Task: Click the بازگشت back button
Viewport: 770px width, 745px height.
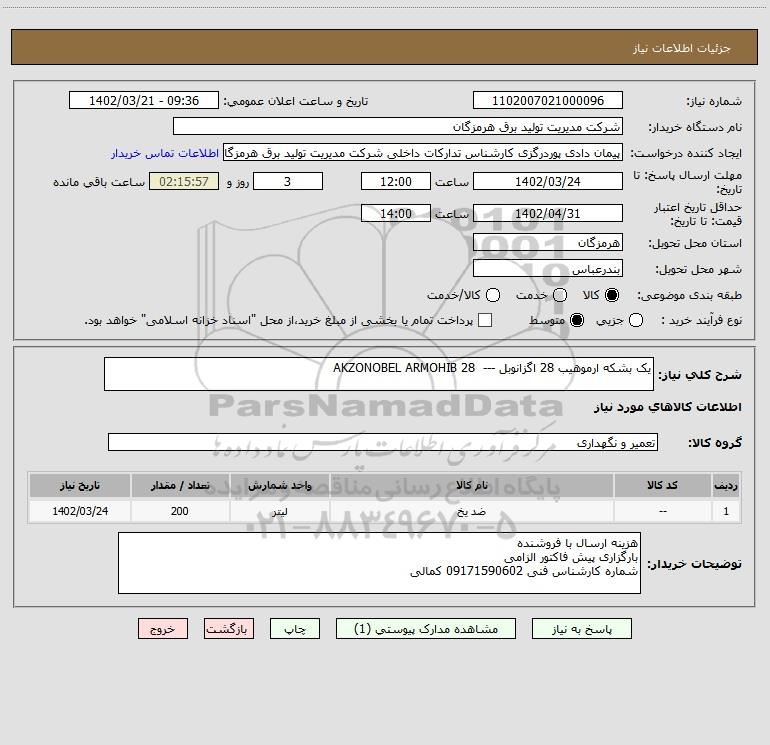Action: pos(229,629)
